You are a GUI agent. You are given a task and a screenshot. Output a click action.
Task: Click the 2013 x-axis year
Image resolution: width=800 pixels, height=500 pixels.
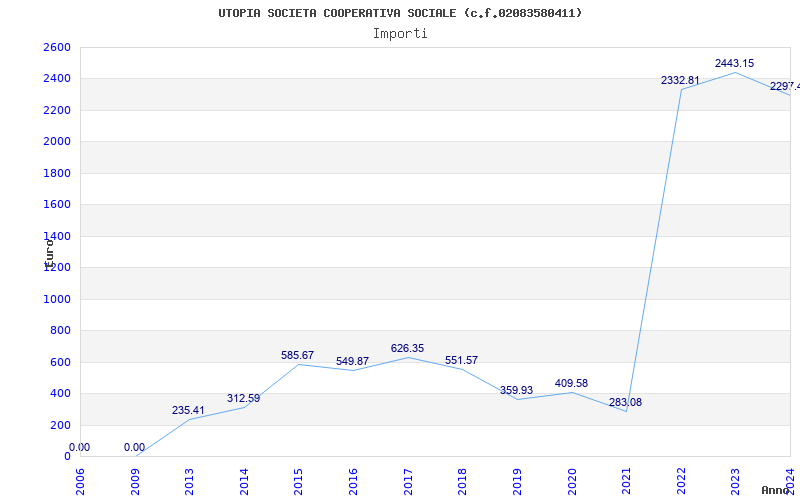(189, 482)
